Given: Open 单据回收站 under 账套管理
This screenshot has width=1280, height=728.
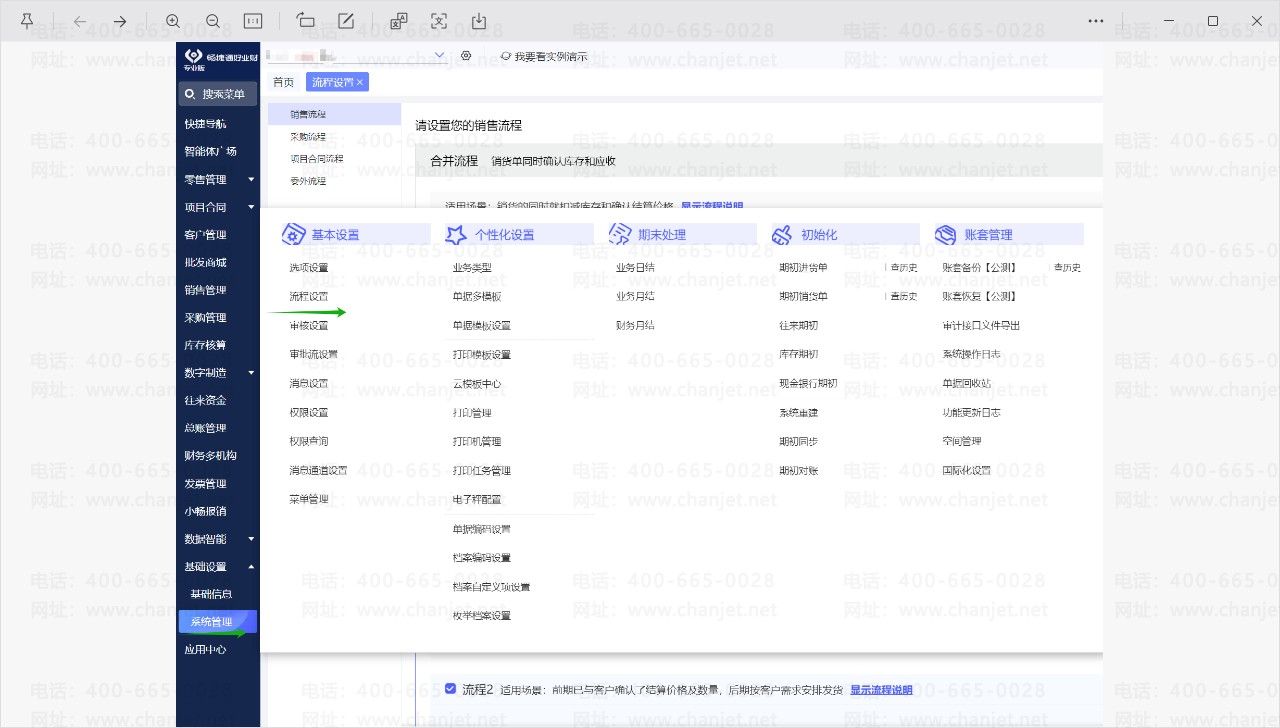Looking at the screenshot, I should [x=967, y=384].
